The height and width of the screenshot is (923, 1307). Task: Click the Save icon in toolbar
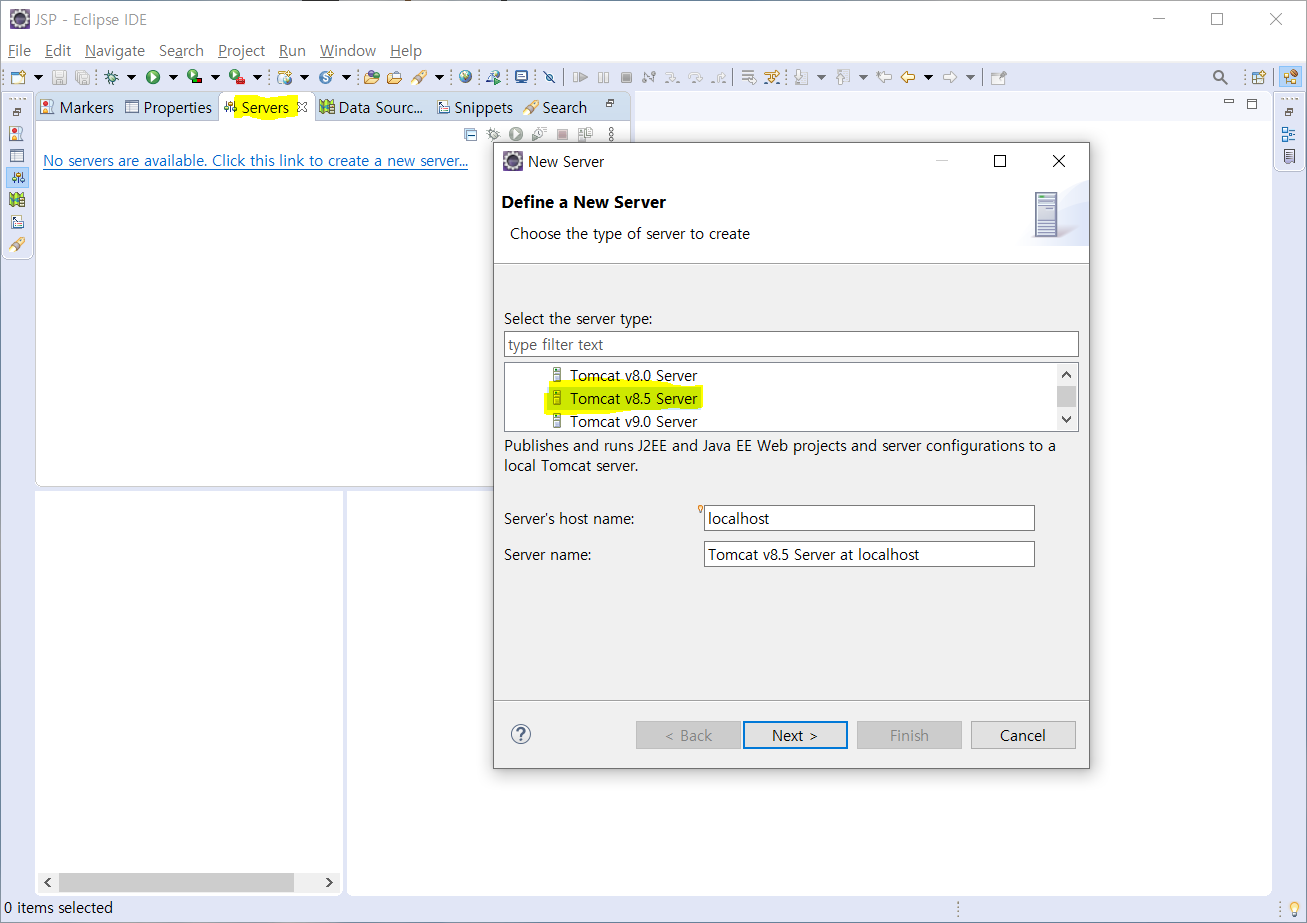tap(59, 77)
